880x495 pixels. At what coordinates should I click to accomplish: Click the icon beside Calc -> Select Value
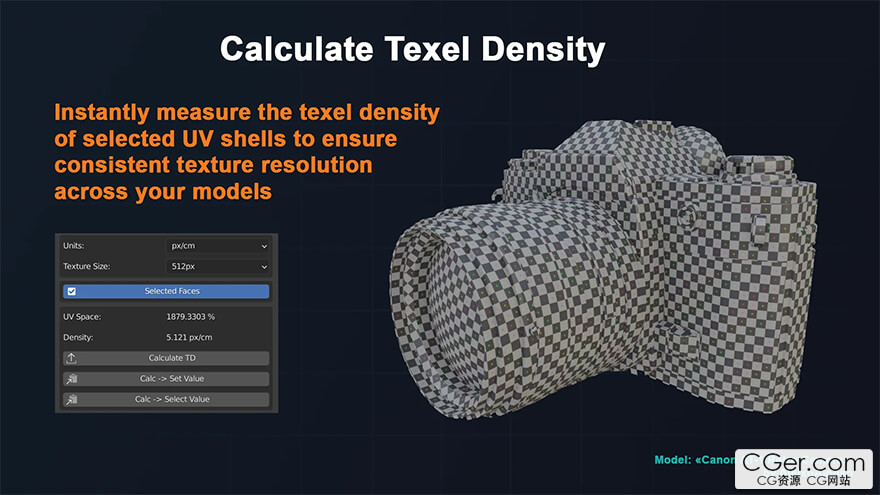71,399
